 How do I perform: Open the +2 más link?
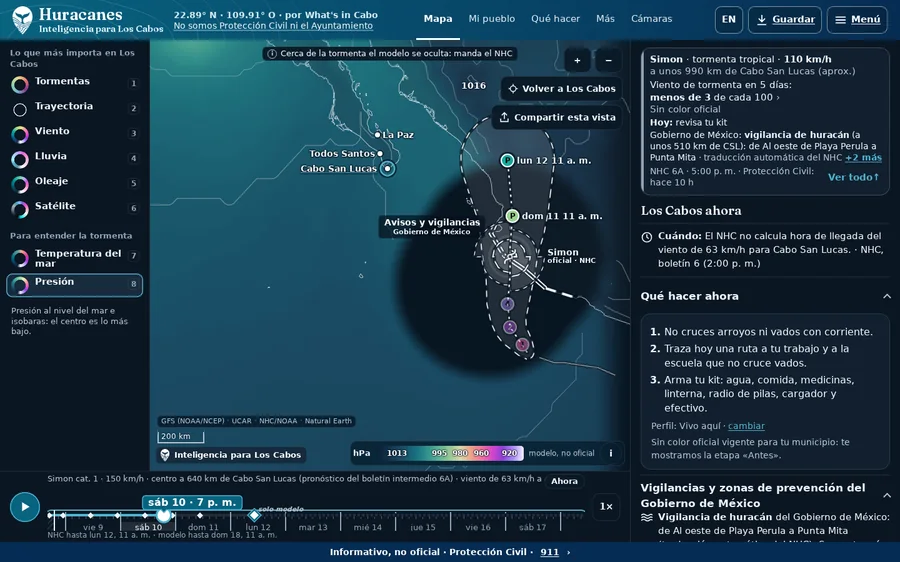[863, 157]
